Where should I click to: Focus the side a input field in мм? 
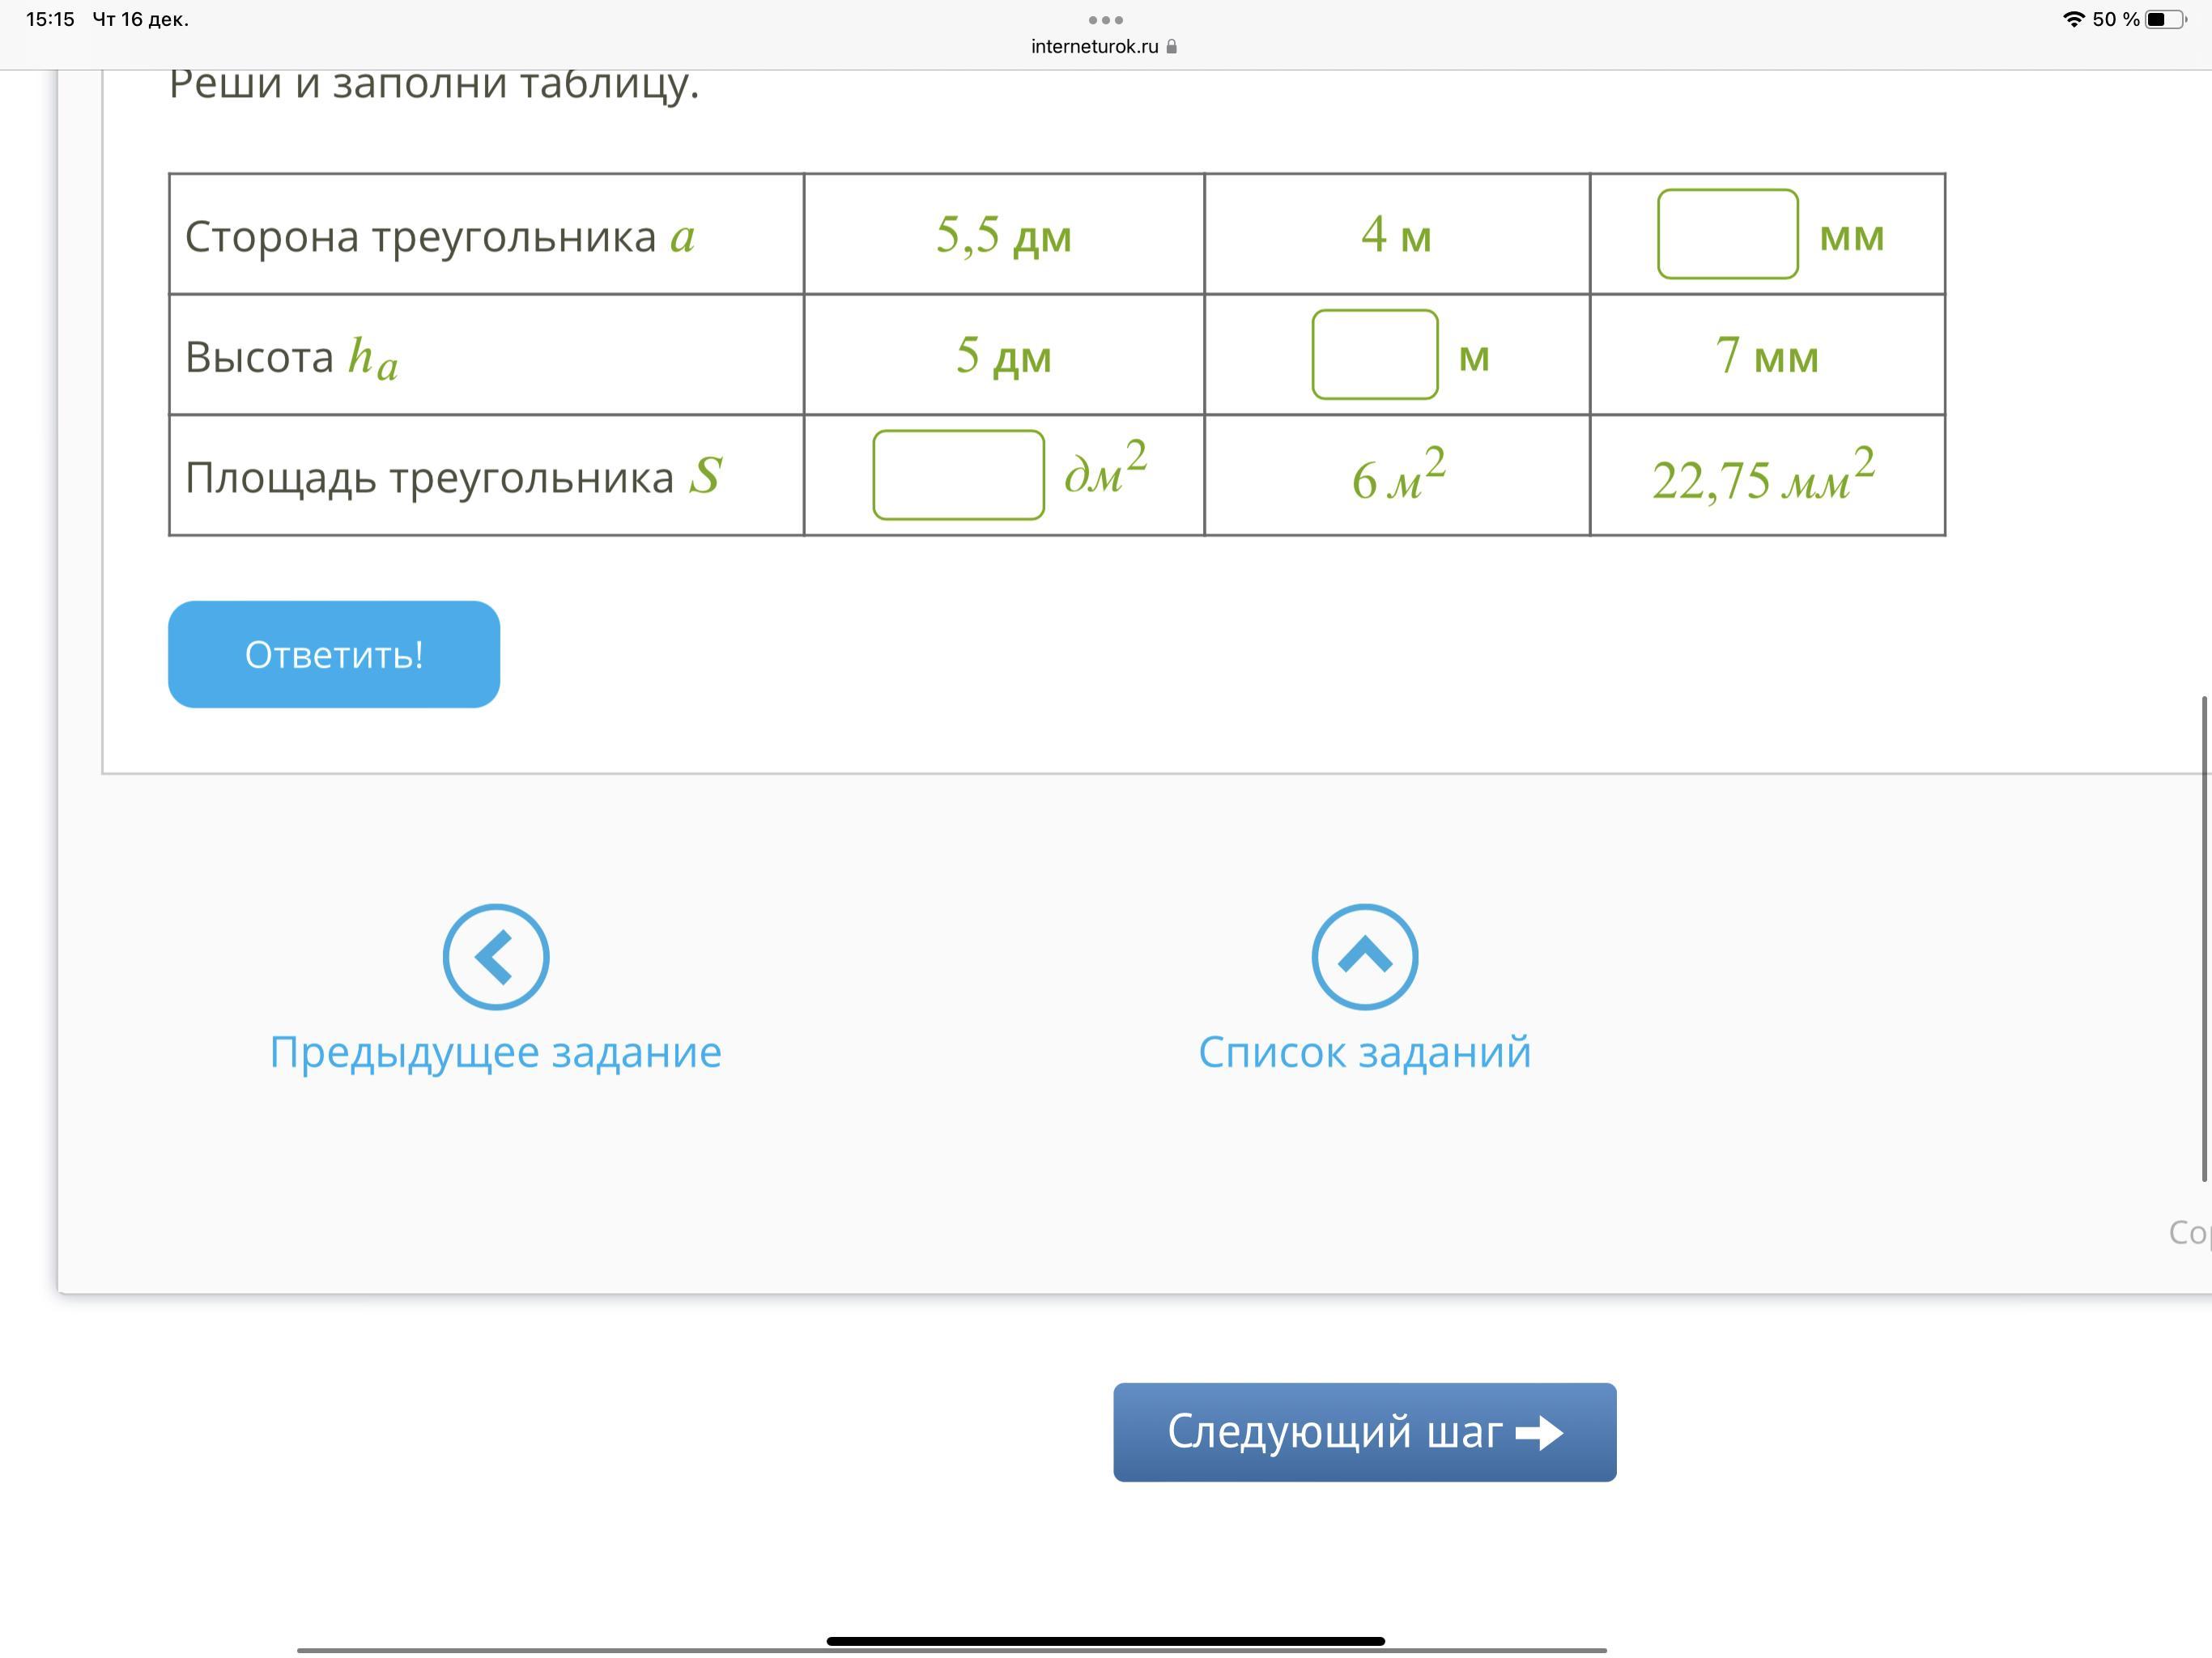(x=1727, y=234)
